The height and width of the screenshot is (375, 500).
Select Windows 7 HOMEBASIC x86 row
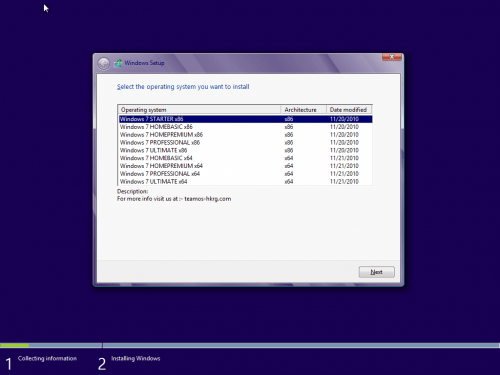(245, 127)
